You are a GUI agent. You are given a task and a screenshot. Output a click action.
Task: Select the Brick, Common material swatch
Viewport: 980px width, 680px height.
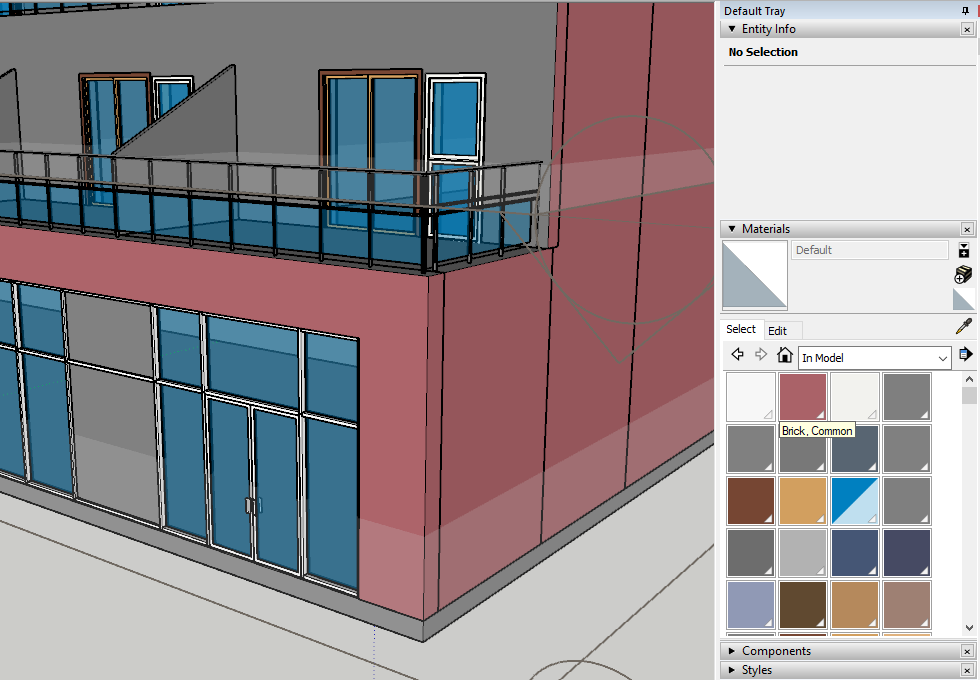[x=802, y=395]
